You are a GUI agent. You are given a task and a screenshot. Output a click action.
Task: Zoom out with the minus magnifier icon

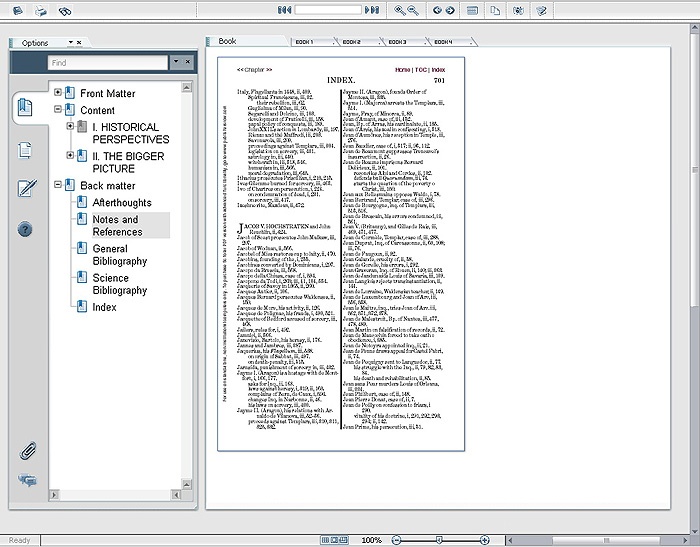coord(413,10)
